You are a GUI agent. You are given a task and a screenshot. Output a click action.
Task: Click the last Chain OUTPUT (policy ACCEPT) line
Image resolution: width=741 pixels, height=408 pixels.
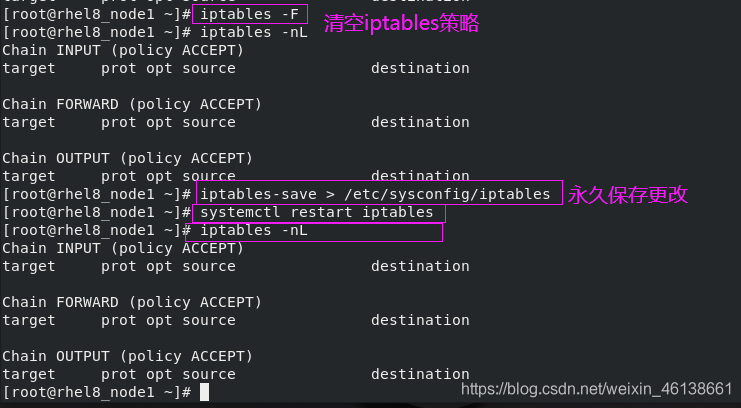(x=128, y=356)
